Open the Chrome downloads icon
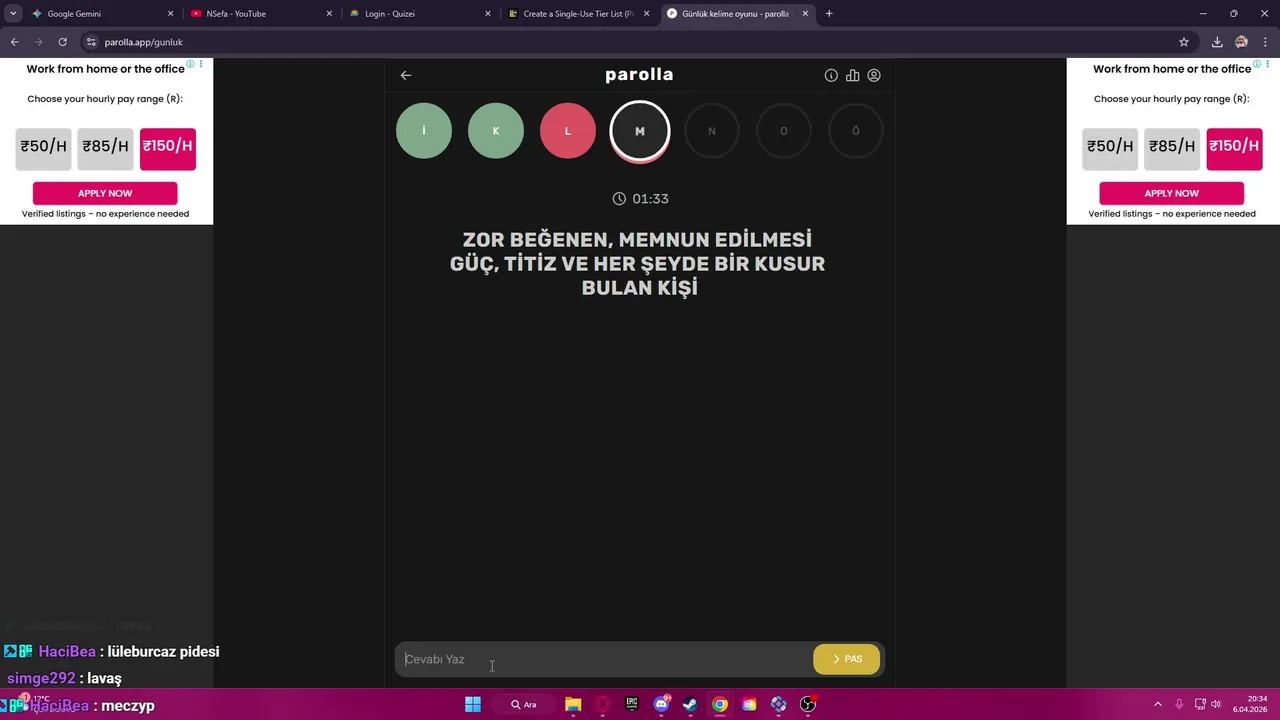This screenshot has height=720, width=1280. (x=1217, y=42)
